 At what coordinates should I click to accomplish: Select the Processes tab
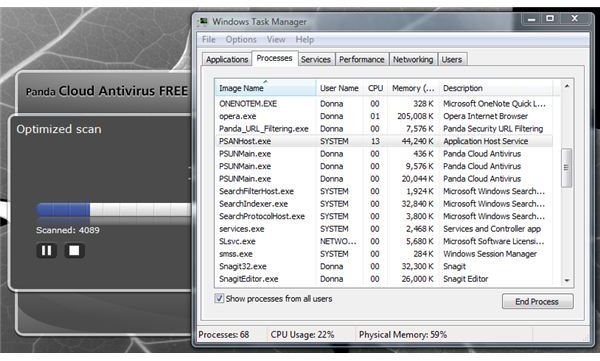tap(274, 58)
